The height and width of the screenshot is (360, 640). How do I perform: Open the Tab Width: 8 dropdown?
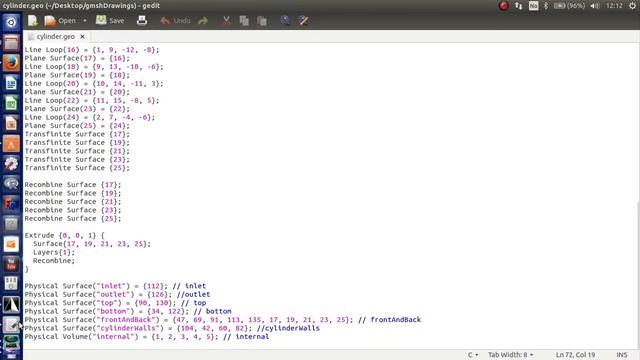(510, 355)
